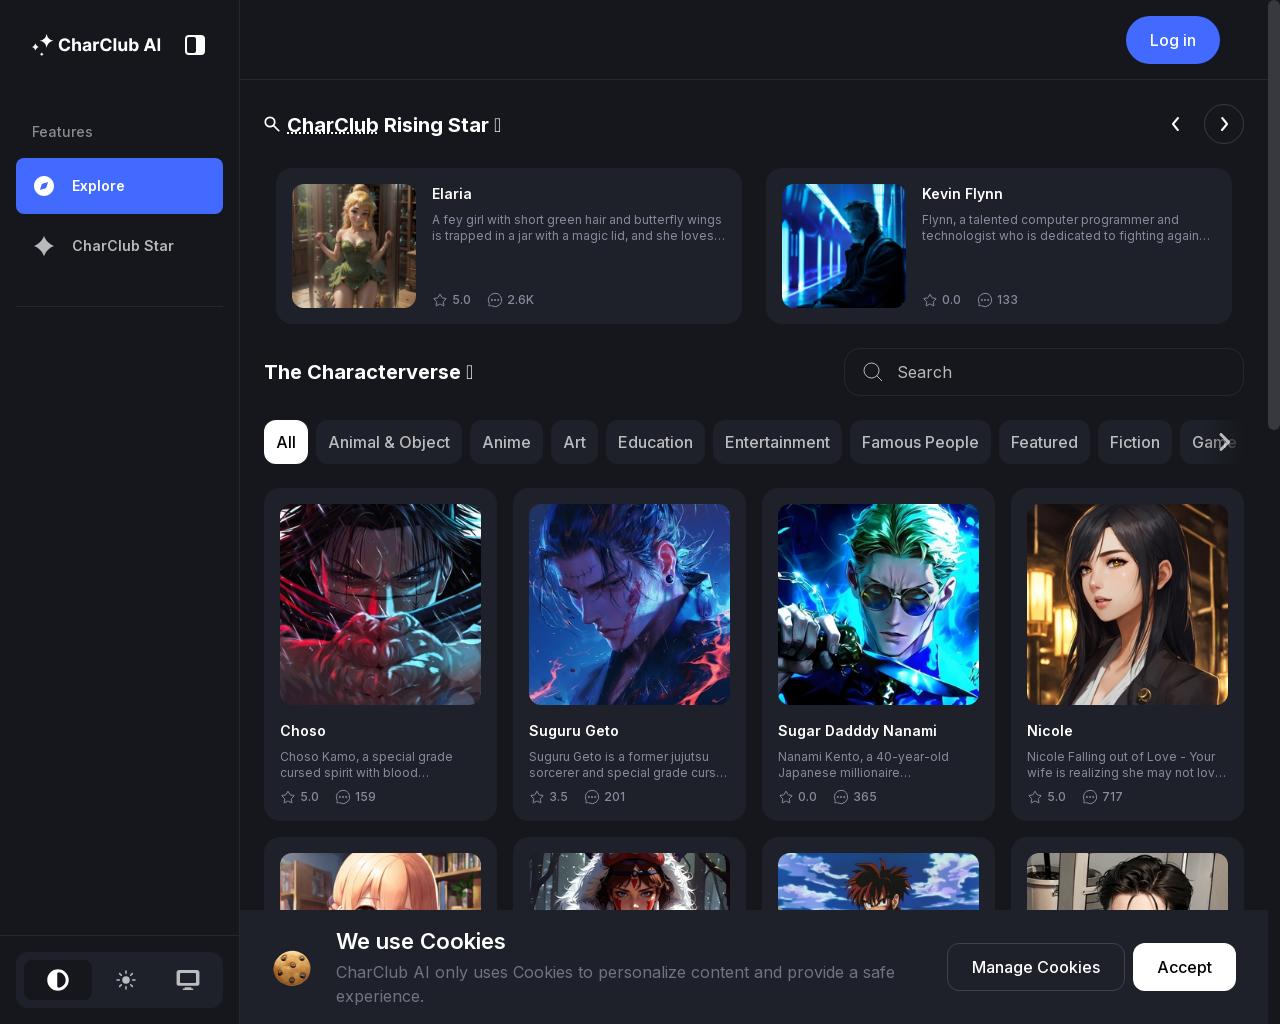Open Suguru Geto character image
Screen dimensions: 1280x1024
tap(629, 605)
